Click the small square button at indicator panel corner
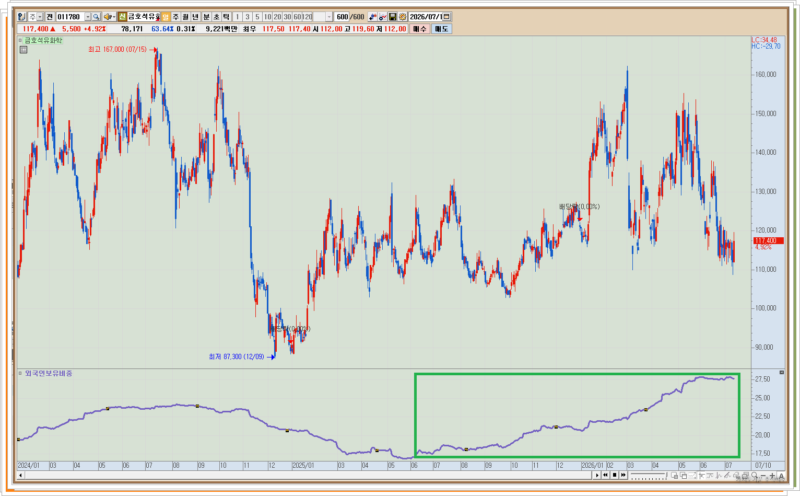Viewport: 800px width, 496px height. [781, 373]
